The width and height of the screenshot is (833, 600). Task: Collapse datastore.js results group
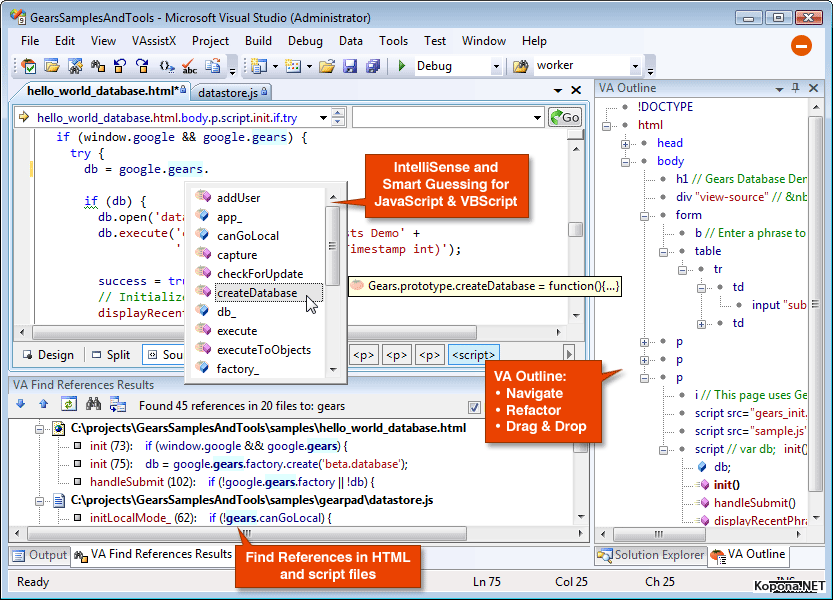point(39,501)
